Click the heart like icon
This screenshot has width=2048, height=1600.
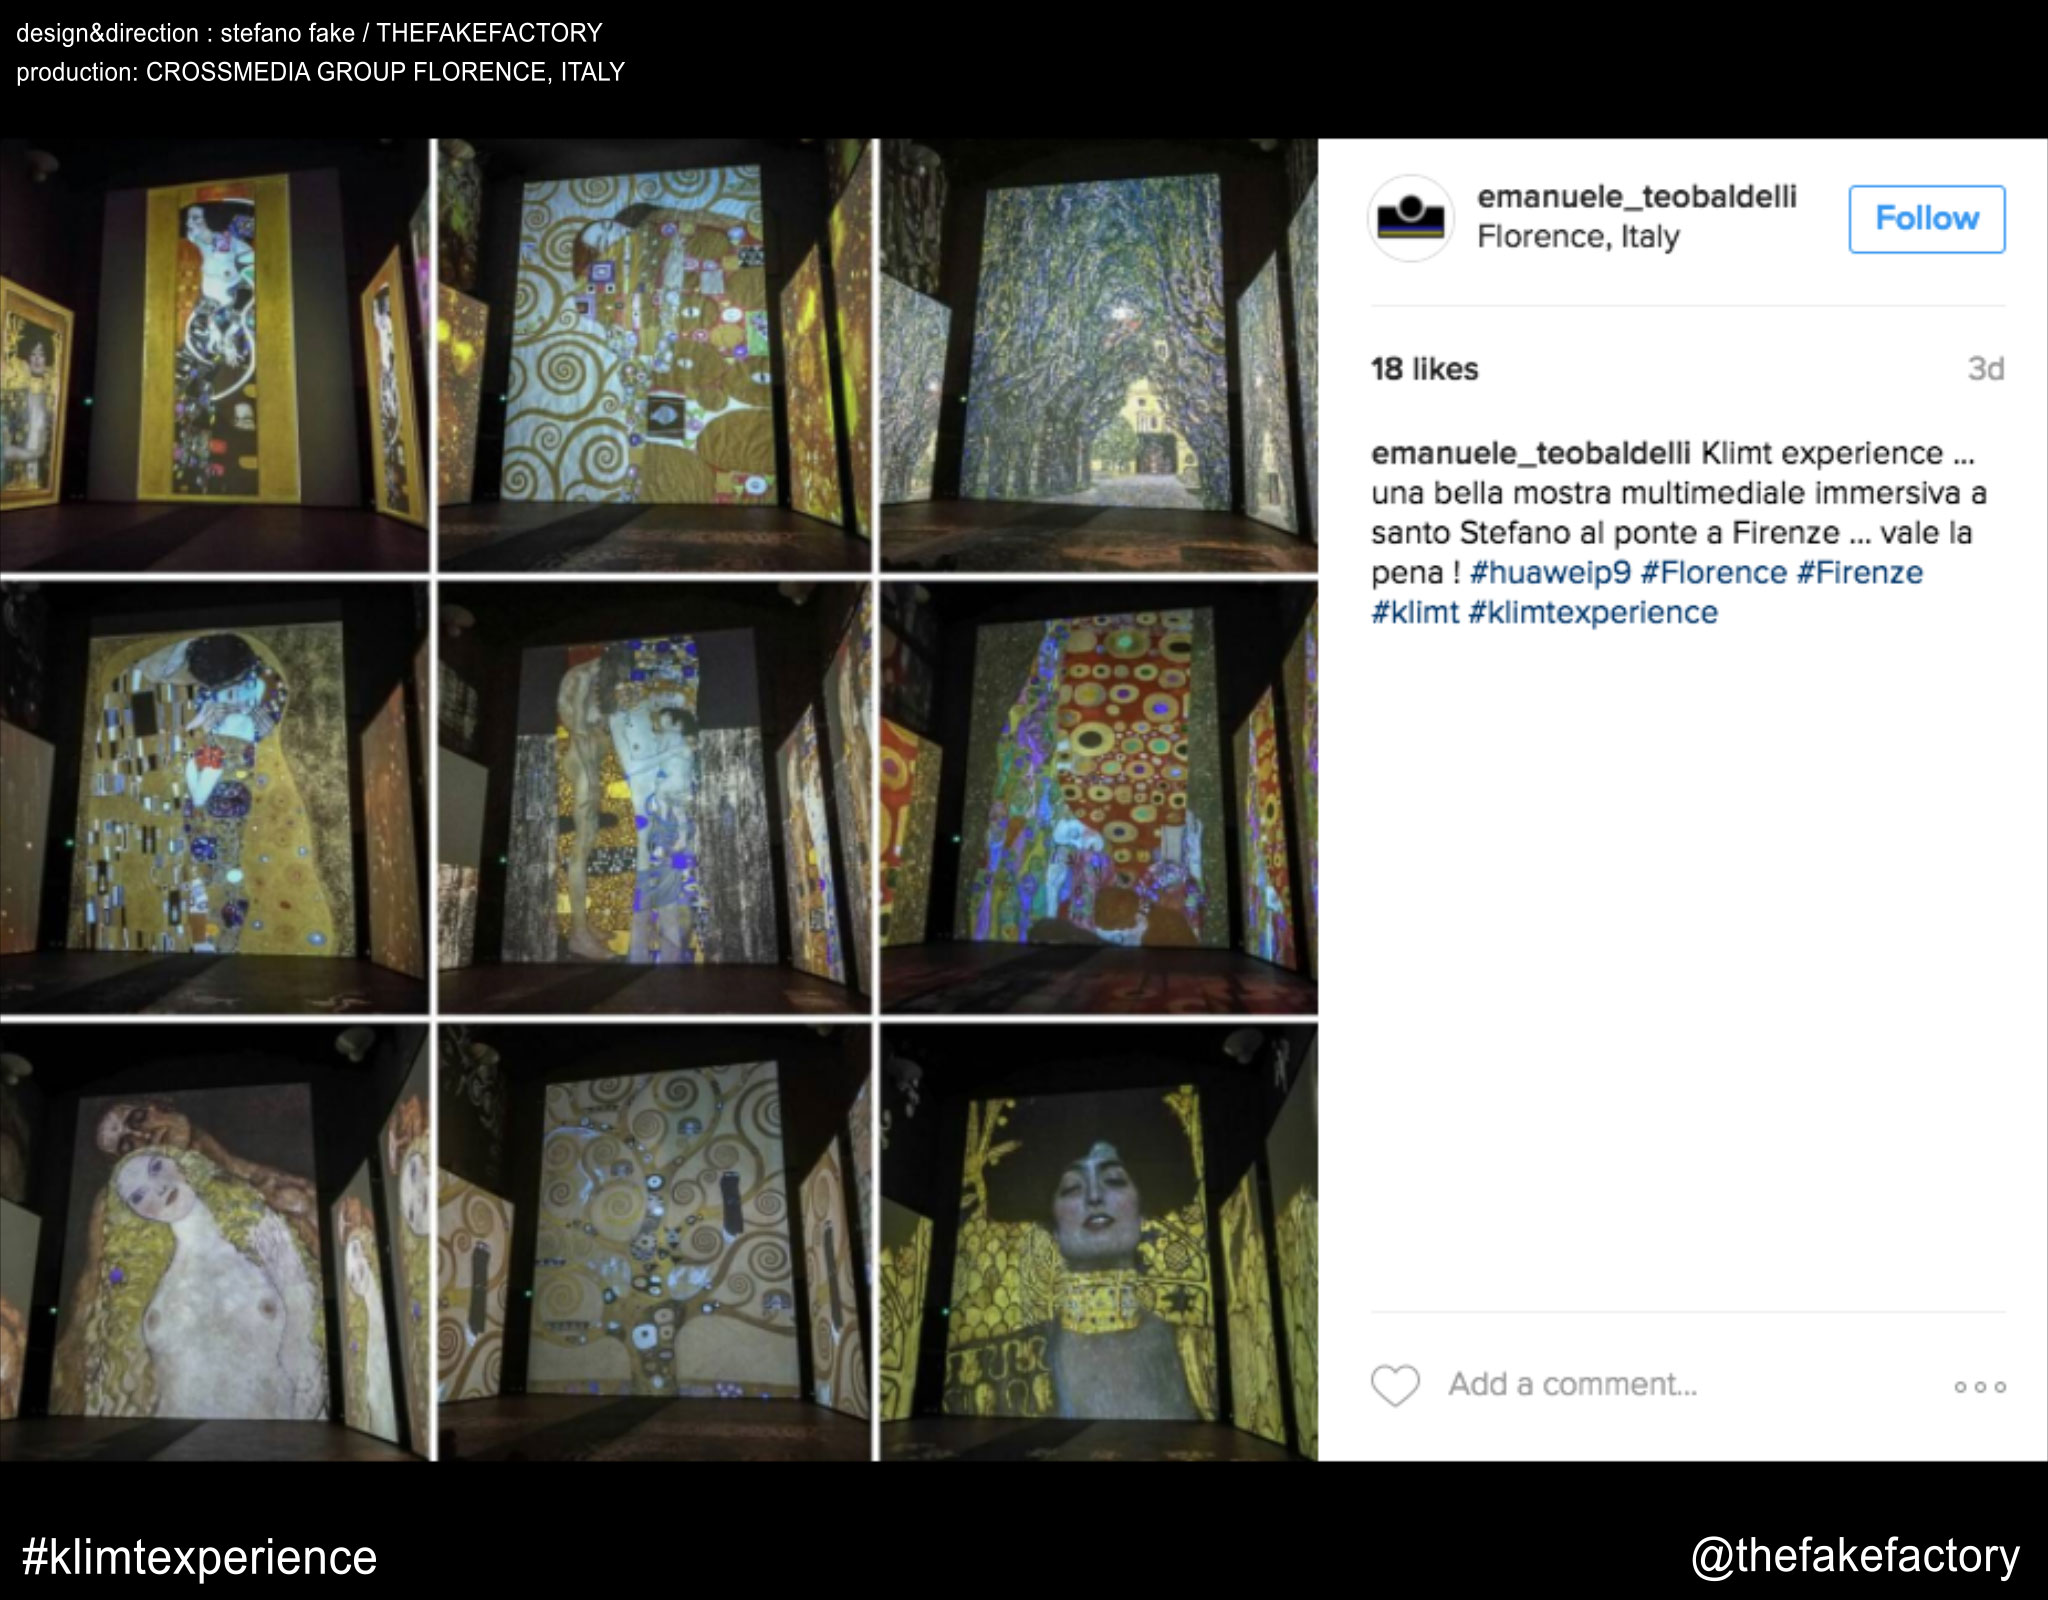(x=1395, y=1385)
